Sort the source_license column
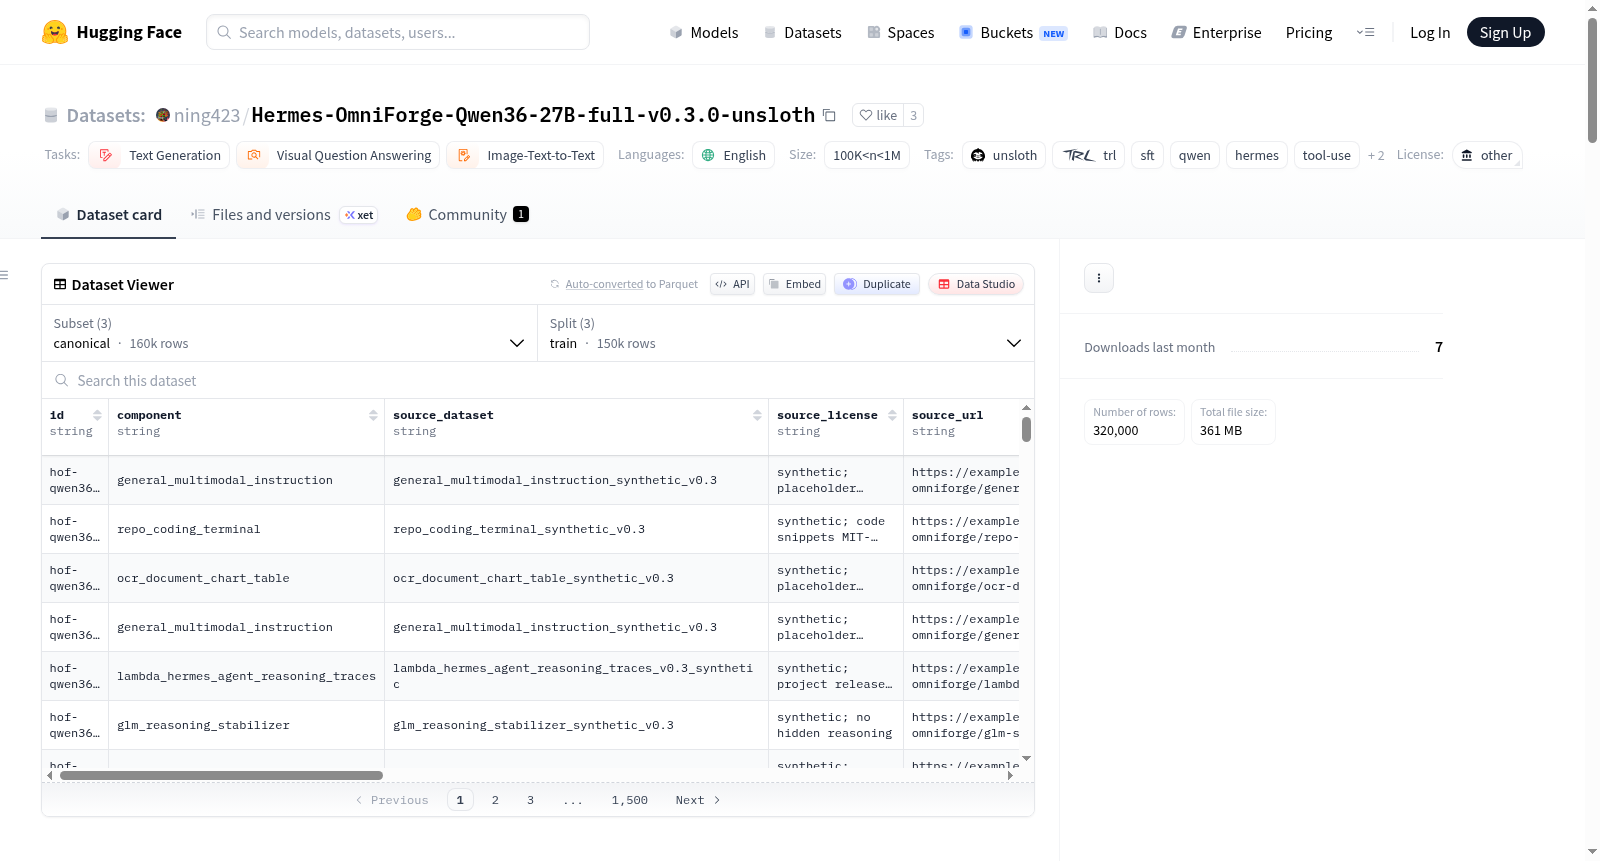Screen dimensions: 1600x861 [892, 415]
